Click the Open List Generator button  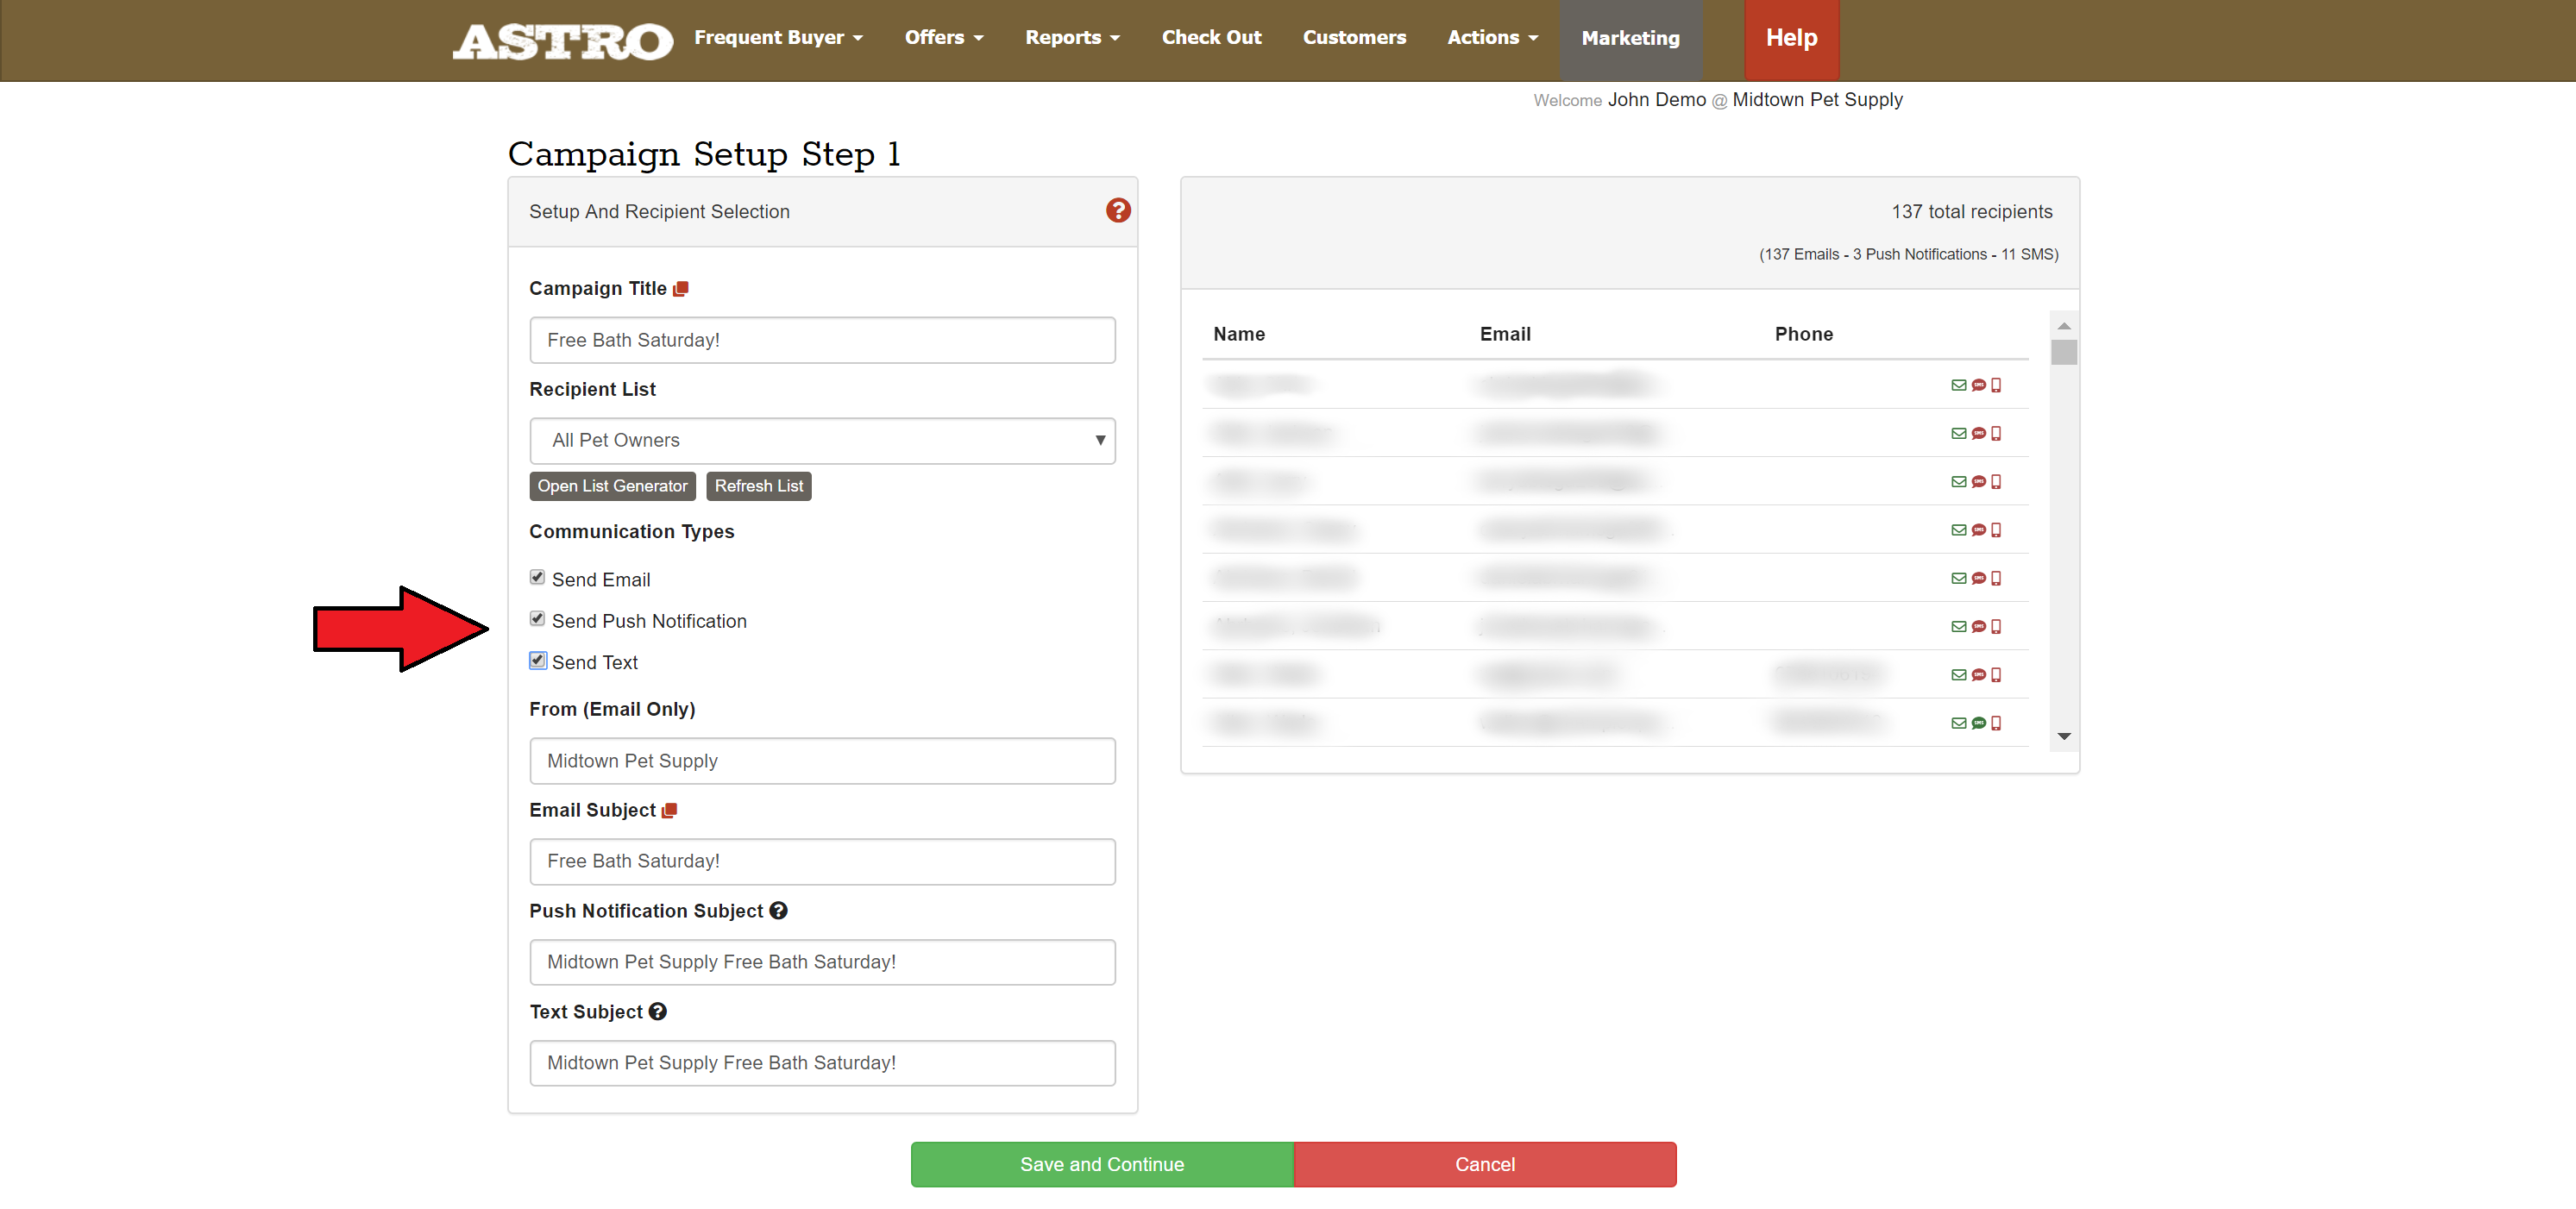[x=612, y=486]
